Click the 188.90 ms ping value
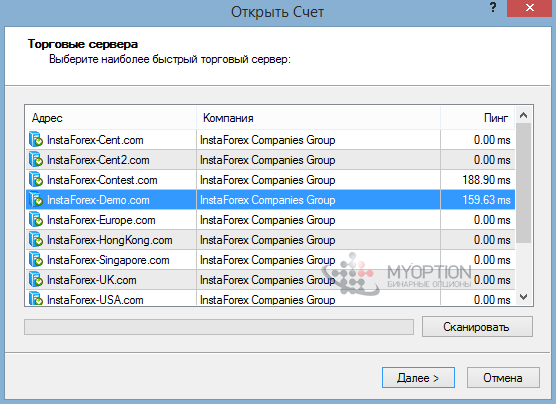This screenshot has height=404, width=556. tap(486, 180)
